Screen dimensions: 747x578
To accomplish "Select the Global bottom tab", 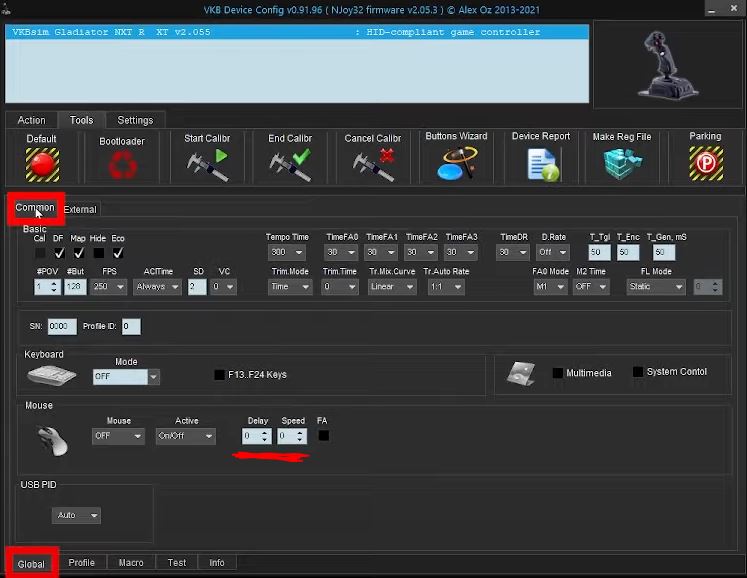I will pos(31,564).
